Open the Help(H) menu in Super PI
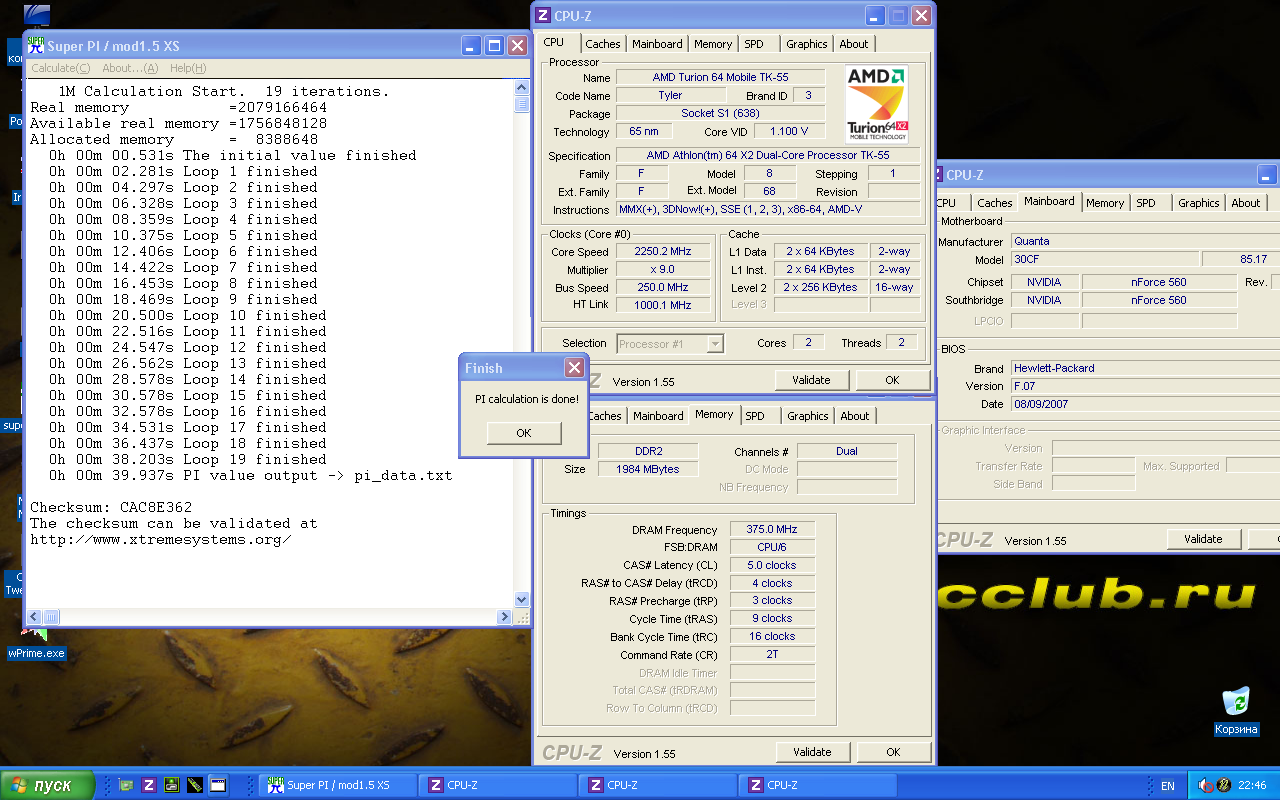Viewport: 1280px width, 800px height. (188, 68)
